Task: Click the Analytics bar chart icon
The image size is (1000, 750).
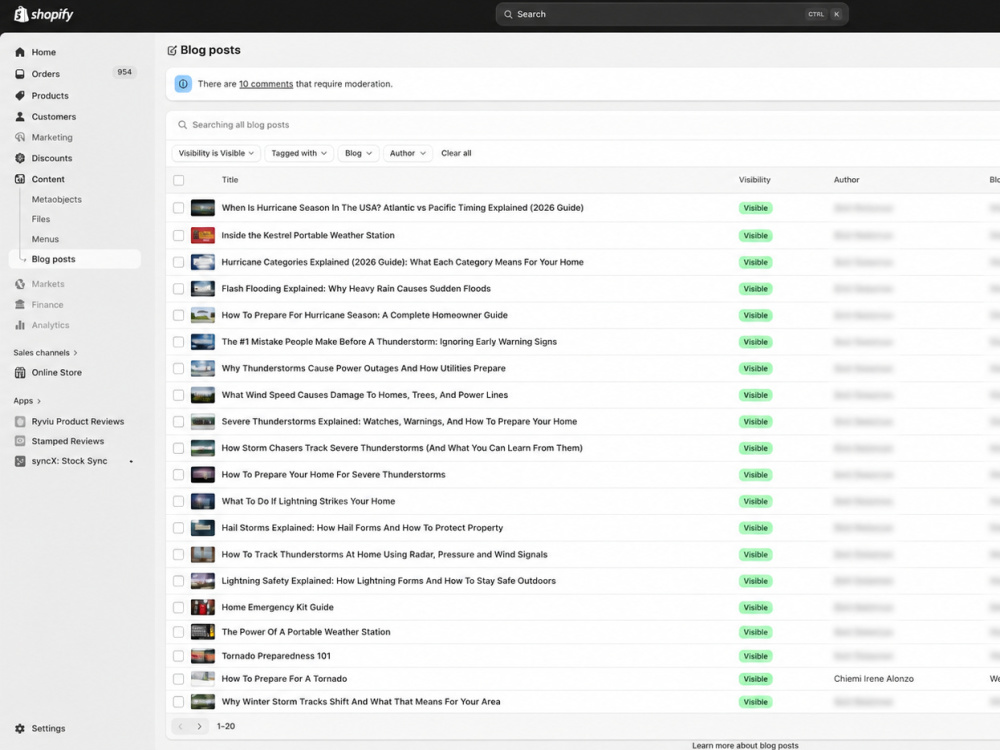Action: click(x=20, y=325)
